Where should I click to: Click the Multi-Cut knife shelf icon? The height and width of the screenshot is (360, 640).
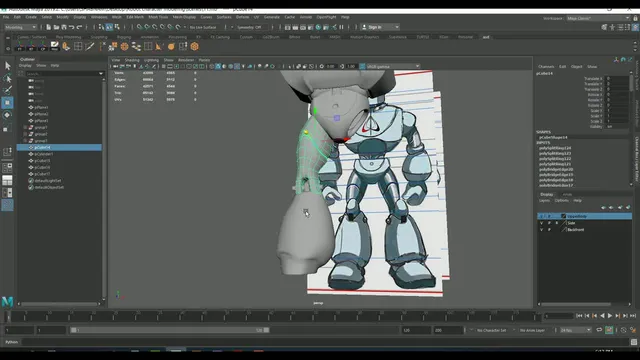90,47
